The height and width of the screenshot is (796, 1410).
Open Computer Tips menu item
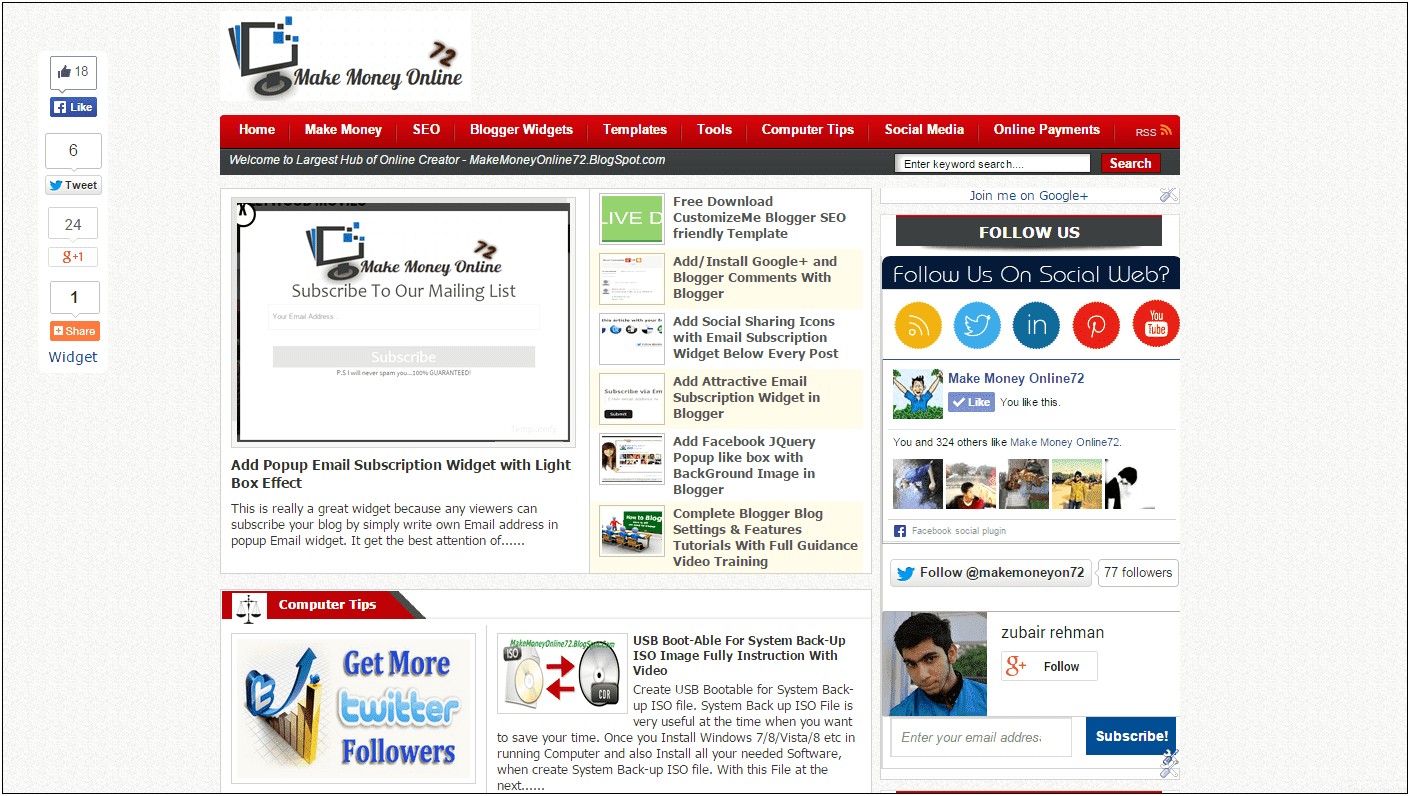(x=808, y=130)
